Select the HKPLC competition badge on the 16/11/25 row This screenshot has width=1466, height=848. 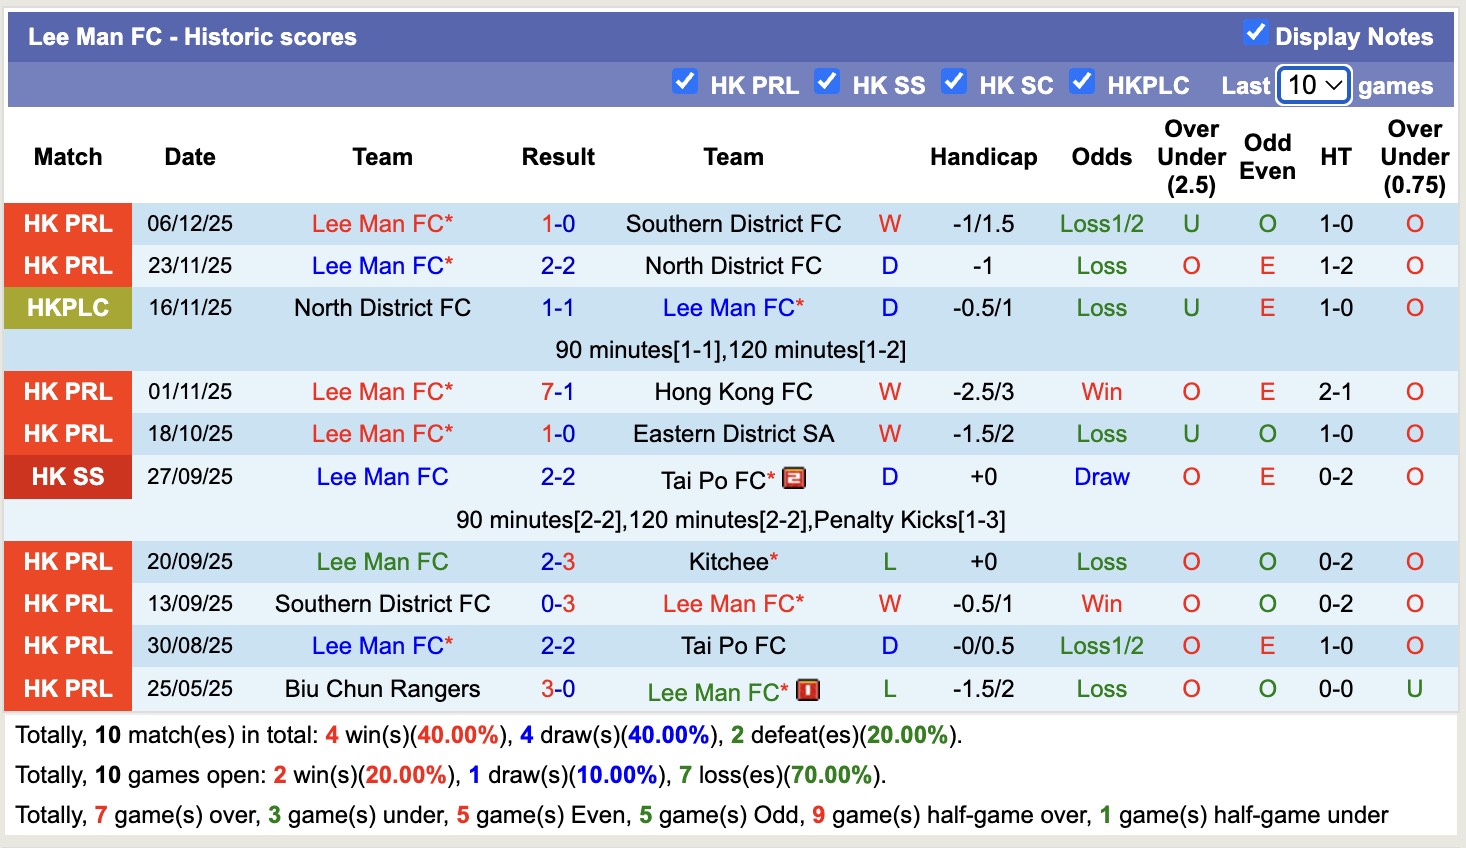click(67, 308)
